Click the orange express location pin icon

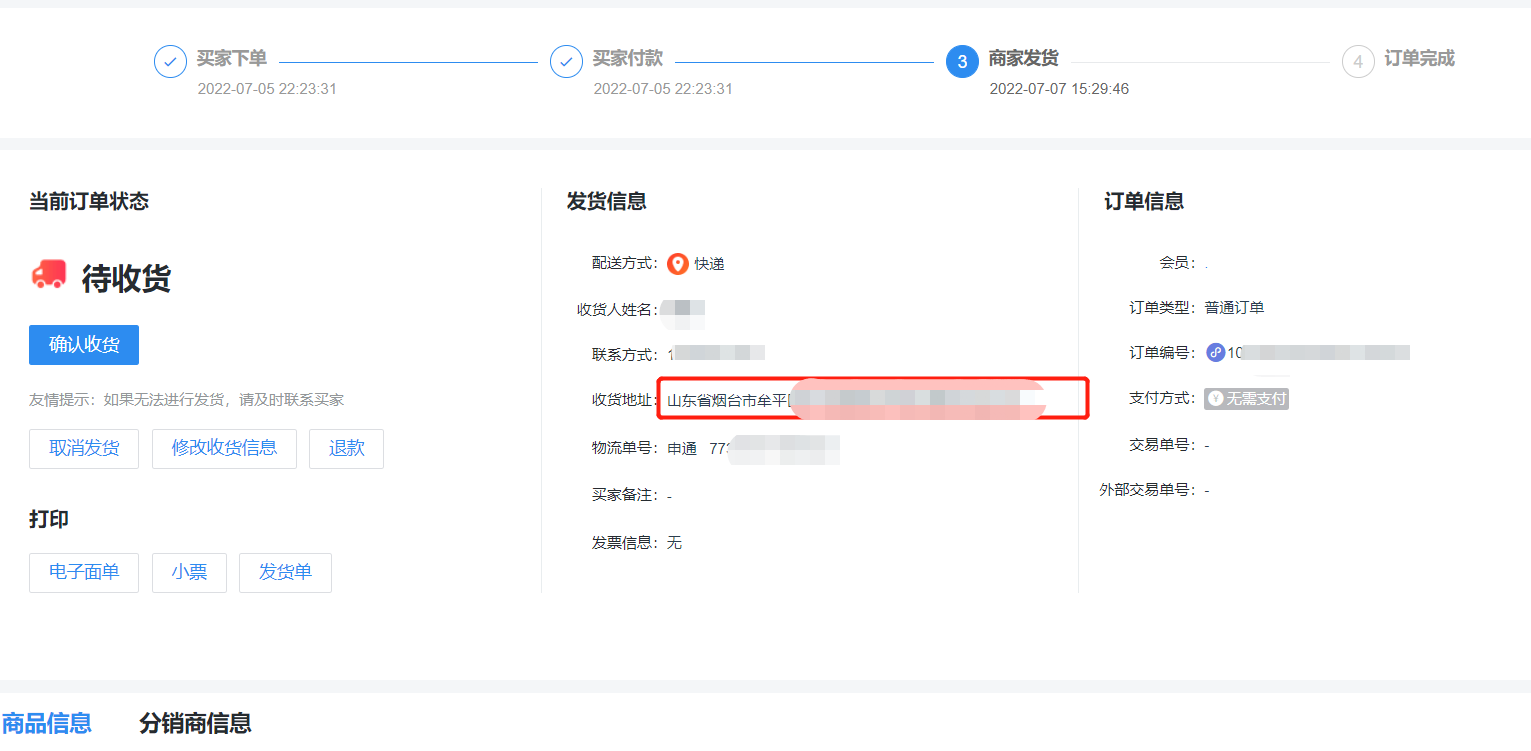point(678,264)
